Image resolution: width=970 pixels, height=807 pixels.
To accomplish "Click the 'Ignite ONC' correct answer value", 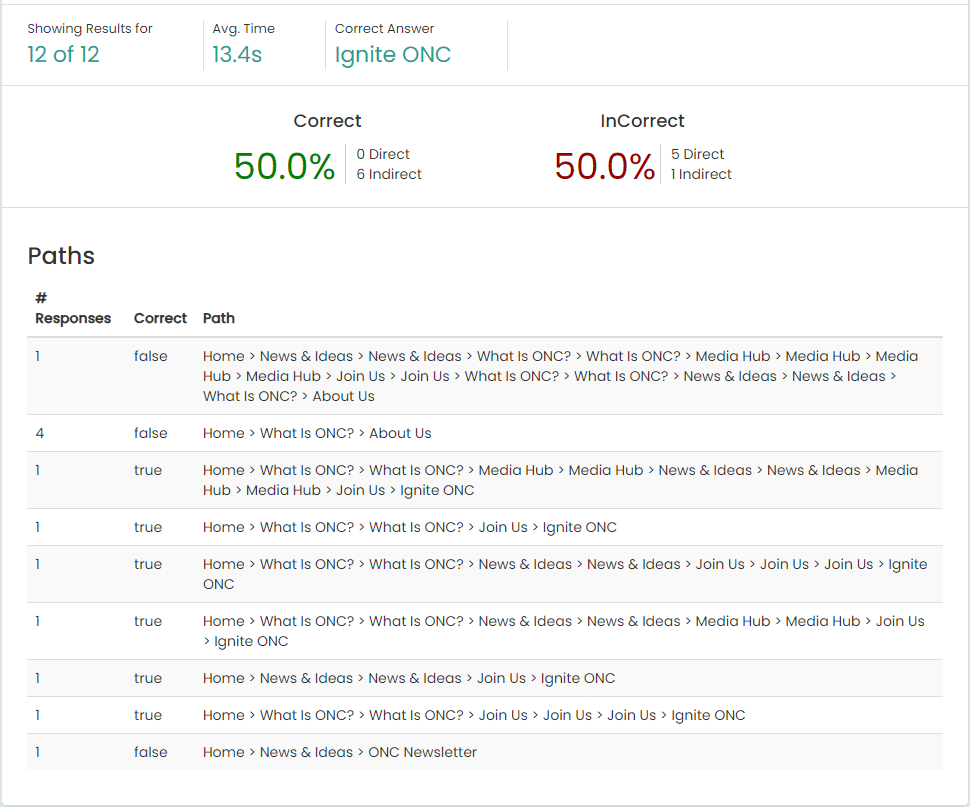I will (x=393, y=54).
